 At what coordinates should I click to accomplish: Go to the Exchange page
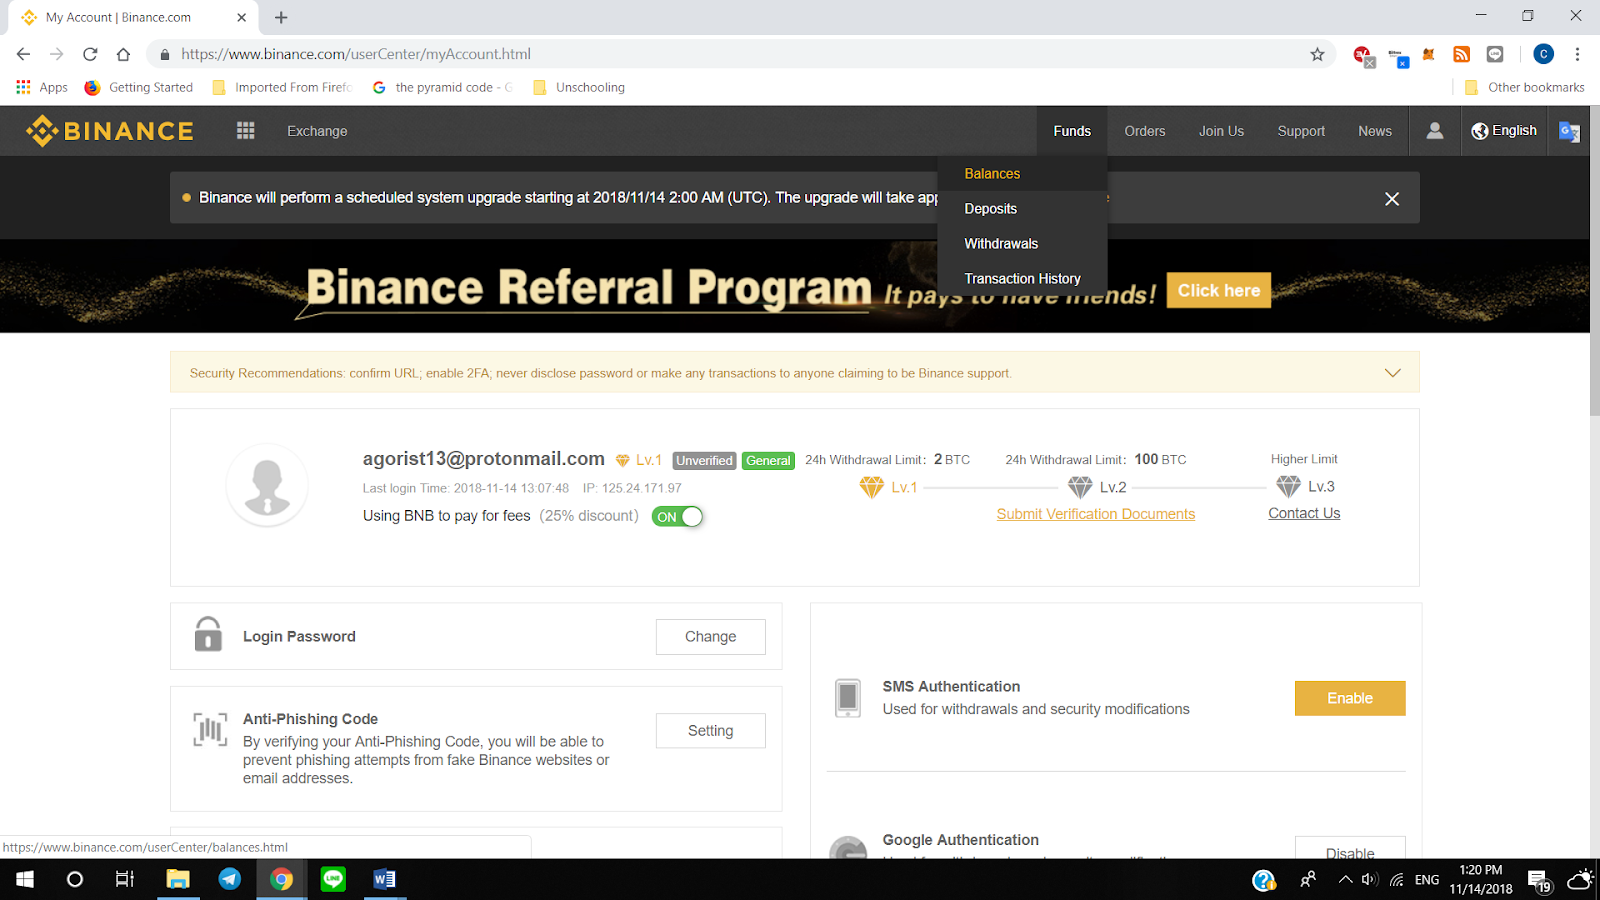(x=317, y=131)
